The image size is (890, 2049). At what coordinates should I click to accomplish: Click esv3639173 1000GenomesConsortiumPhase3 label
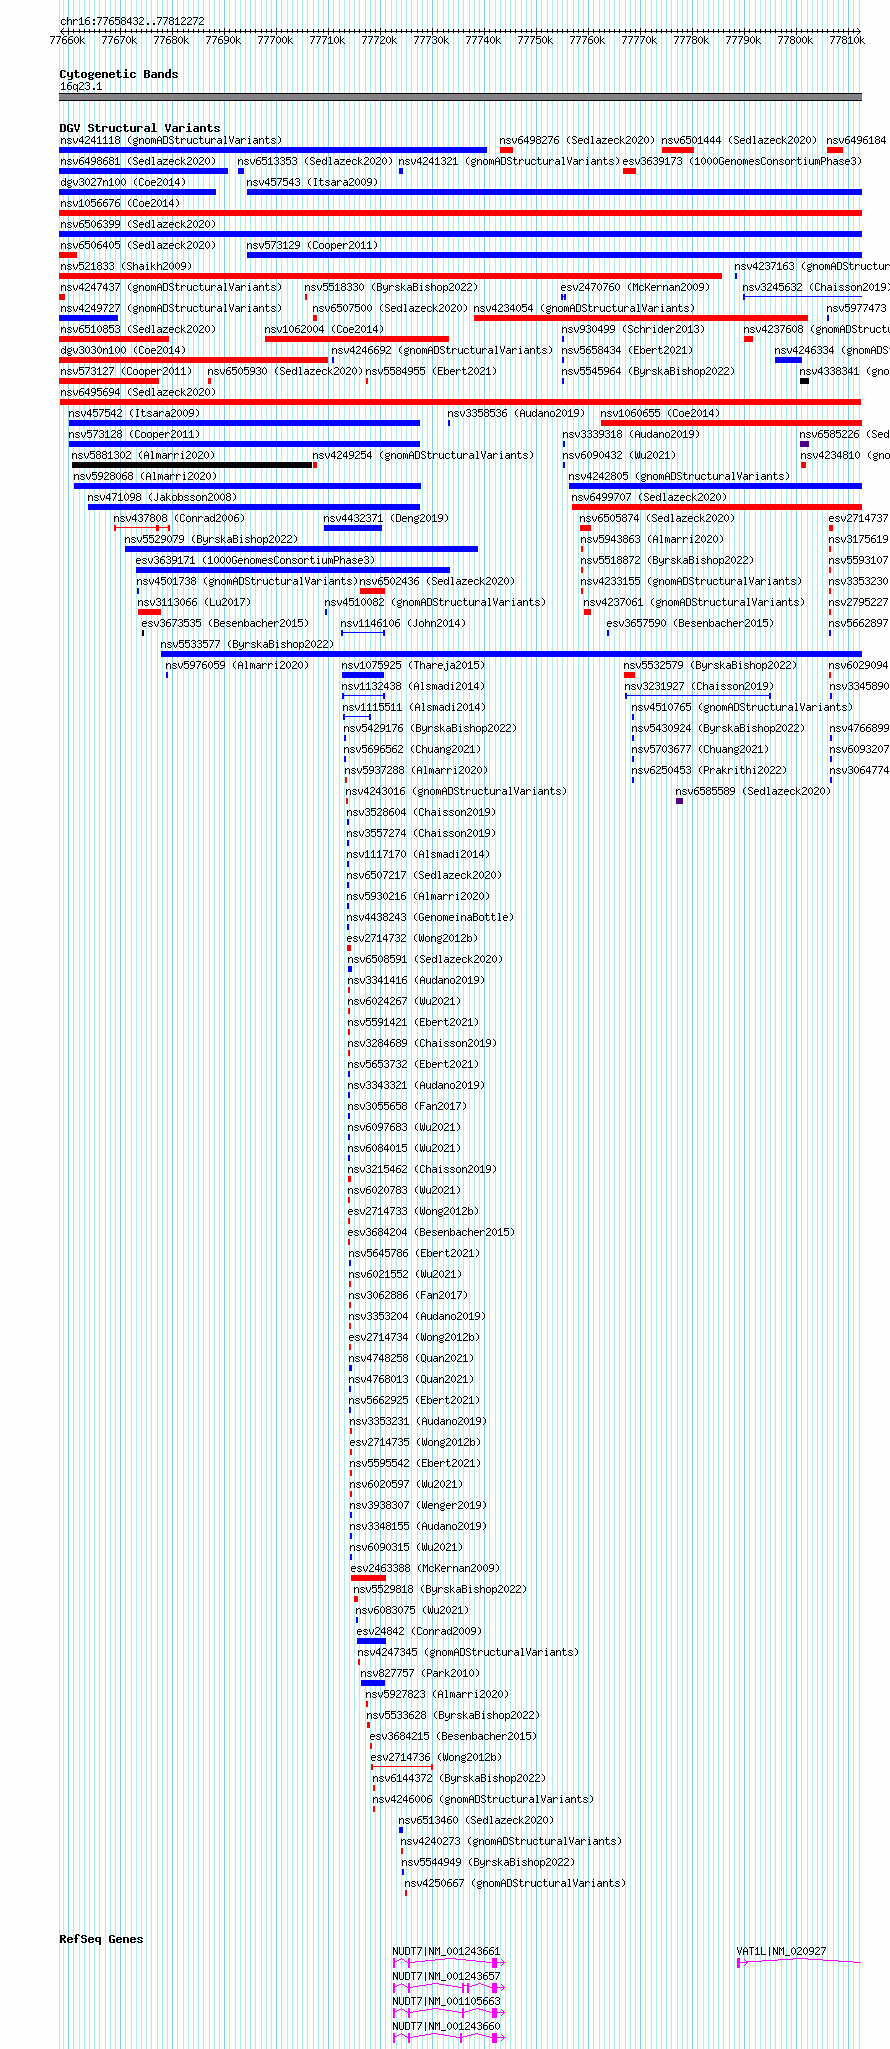(743, 161)
